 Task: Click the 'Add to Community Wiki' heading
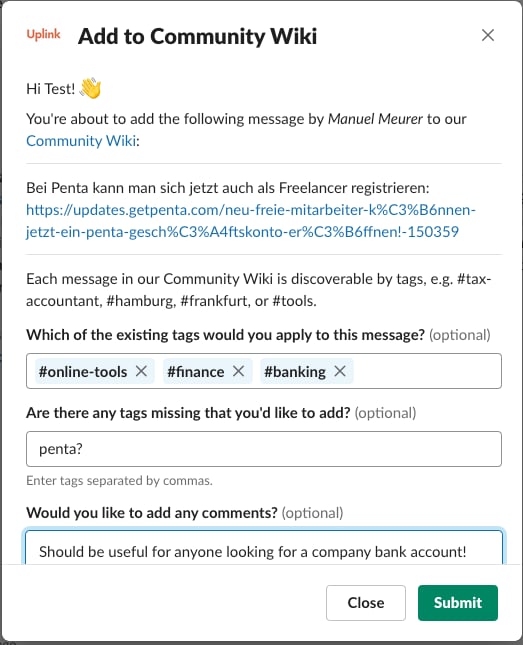coord(198,36)
